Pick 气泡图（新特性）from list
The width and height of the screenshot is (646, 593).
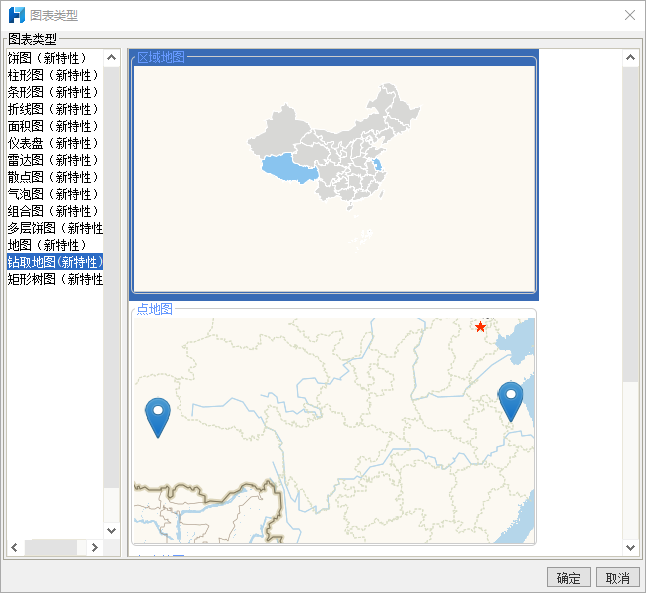[55, 194]
